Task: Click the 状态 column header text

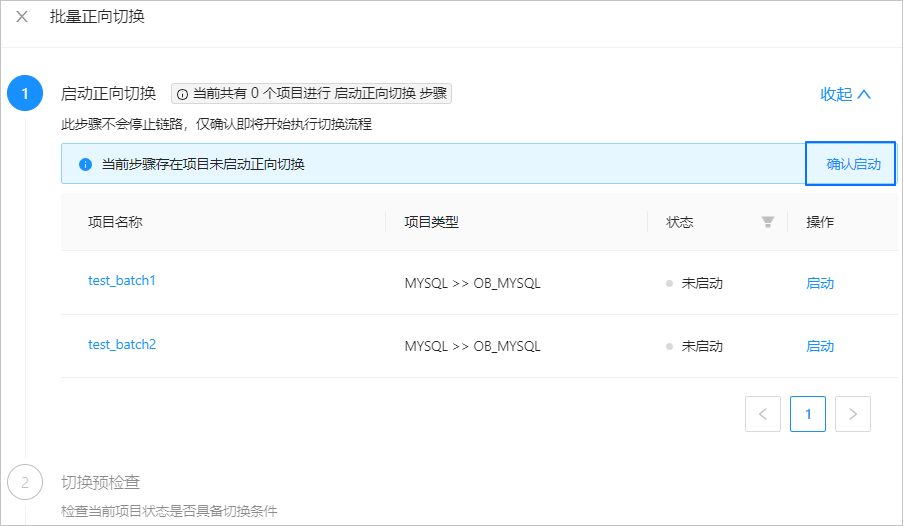Action: (x=680, y=222)
